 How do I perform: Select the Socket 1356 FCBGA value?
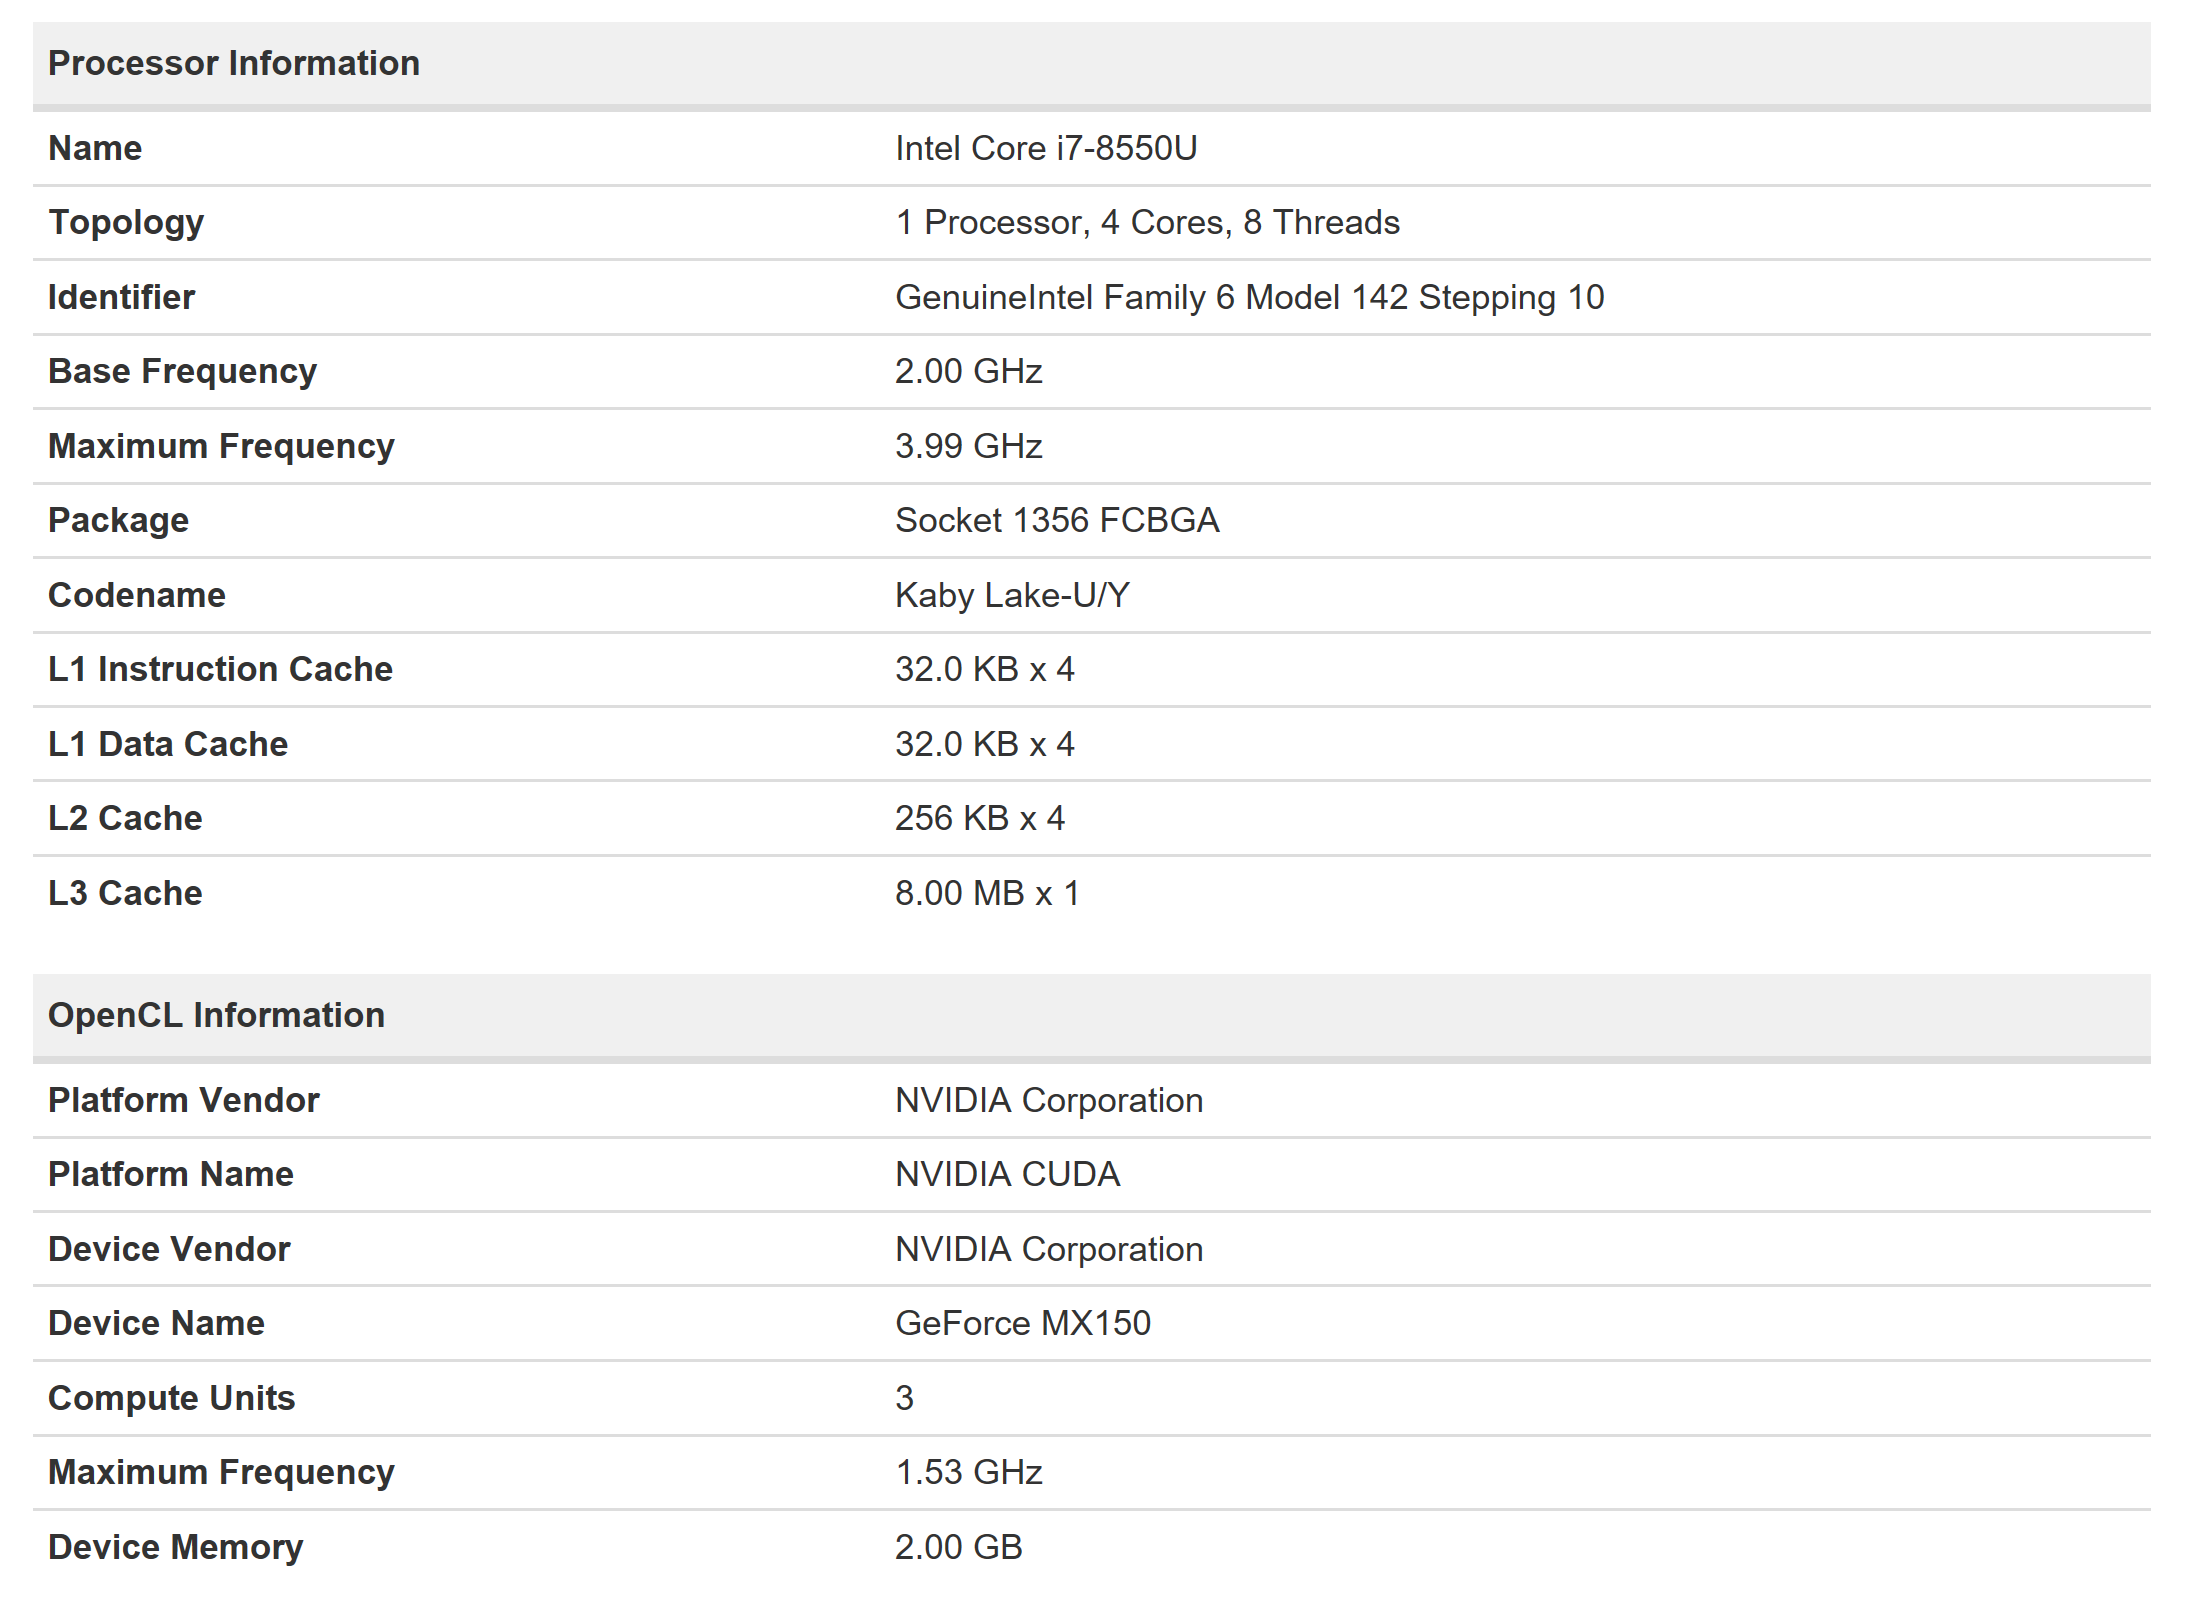[1057, 520]
